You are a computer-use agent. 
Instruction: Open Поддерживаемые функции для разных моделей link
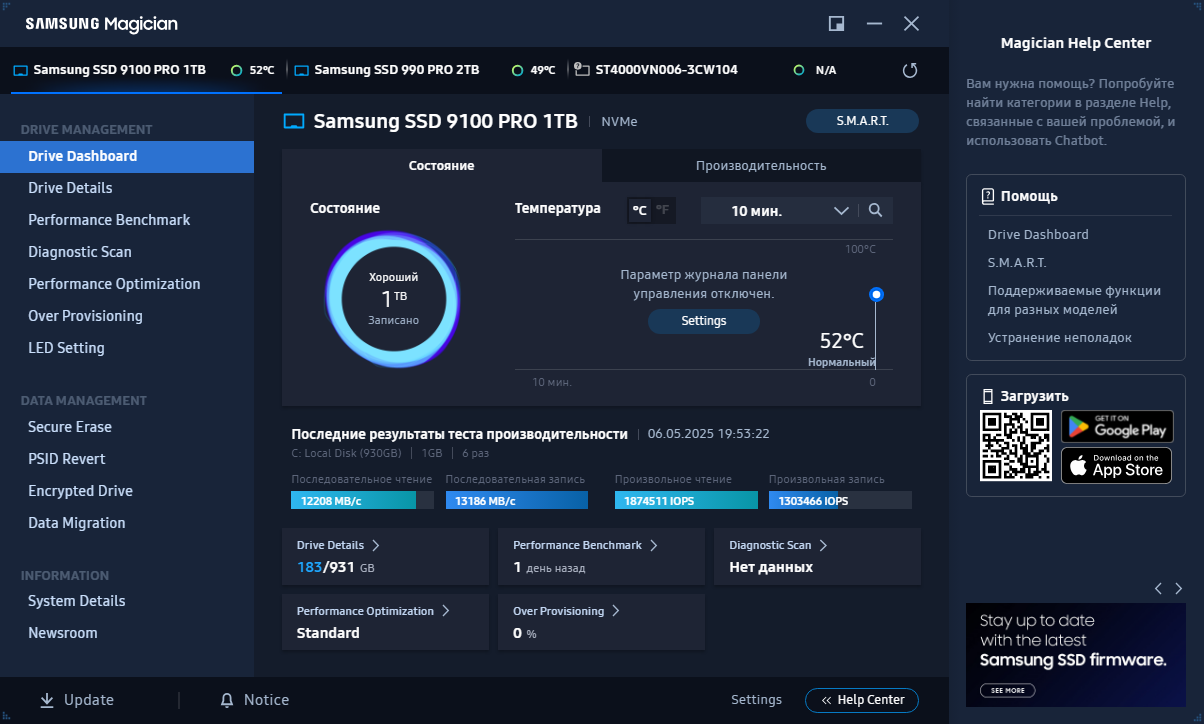click(1074, 300)
